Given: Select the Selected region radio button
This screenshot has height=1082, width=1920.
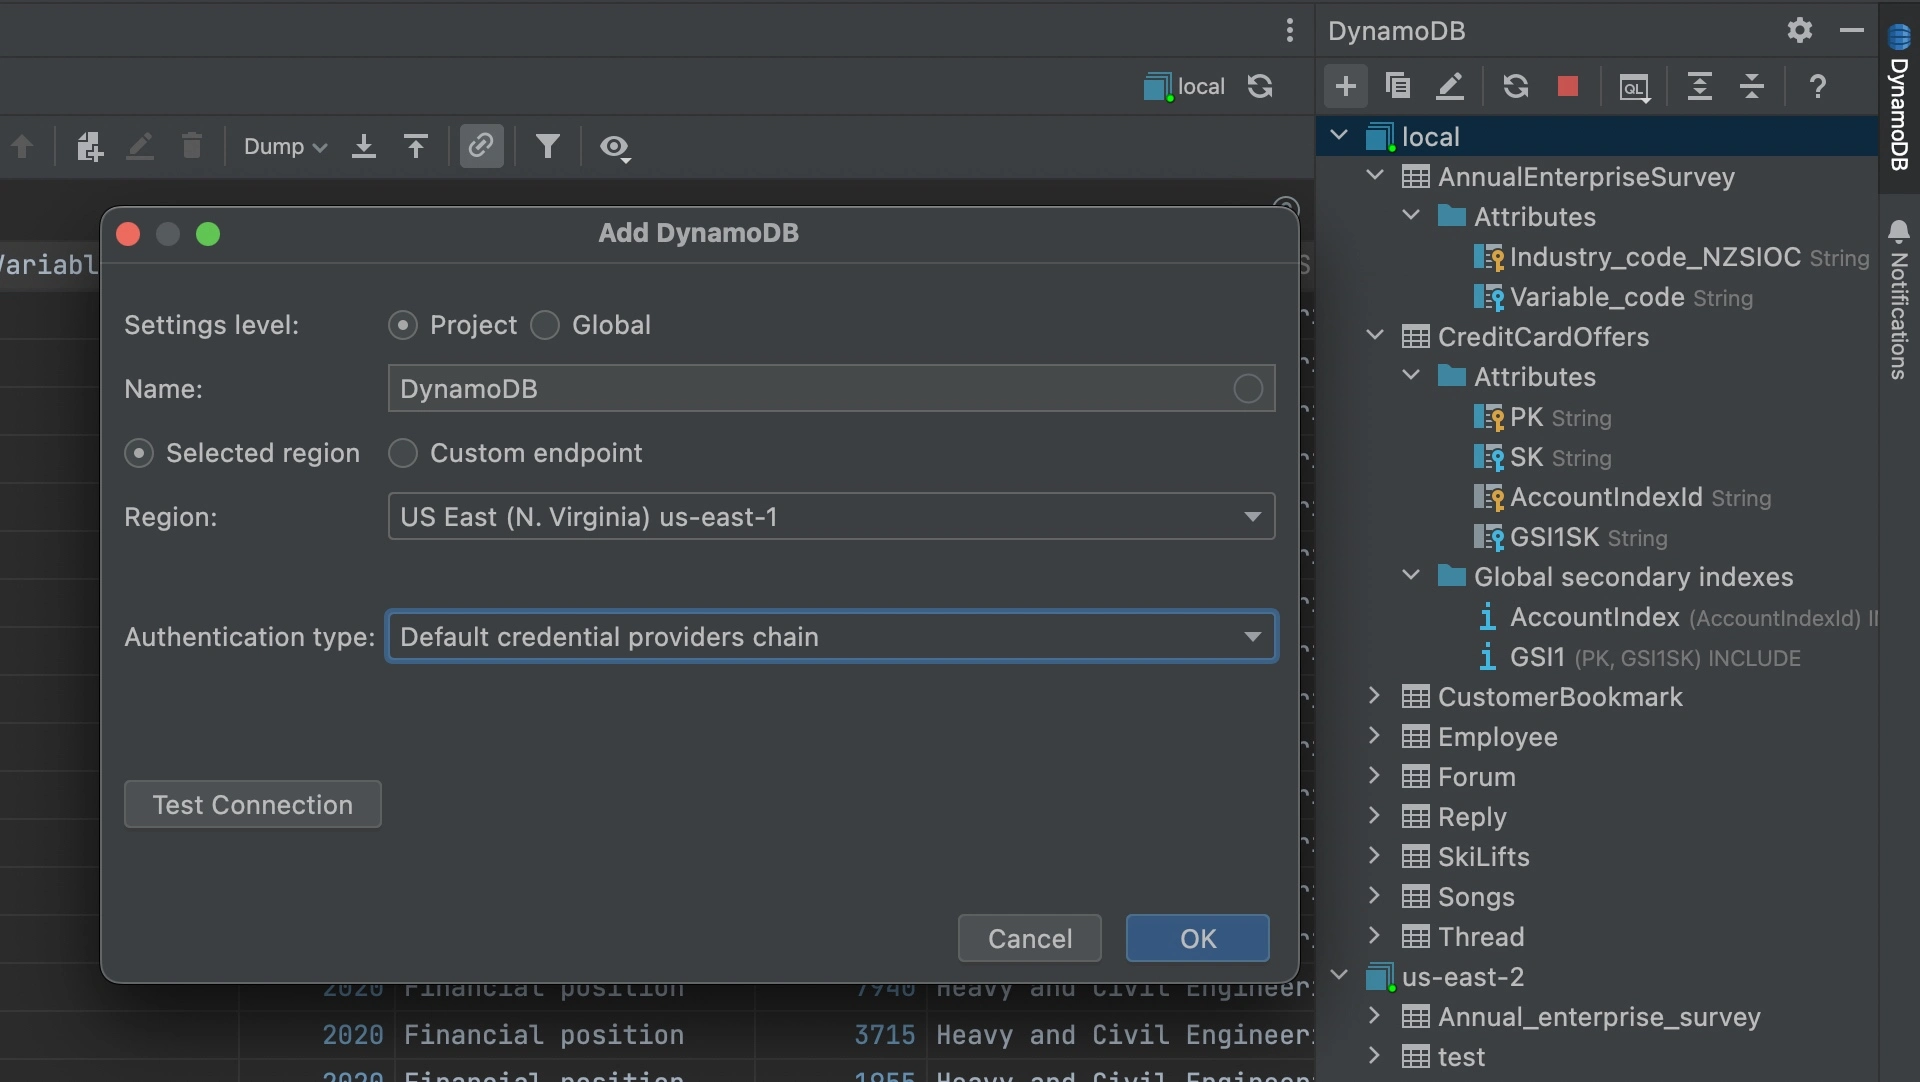Looking at the screenshot, I should point(139,453).
